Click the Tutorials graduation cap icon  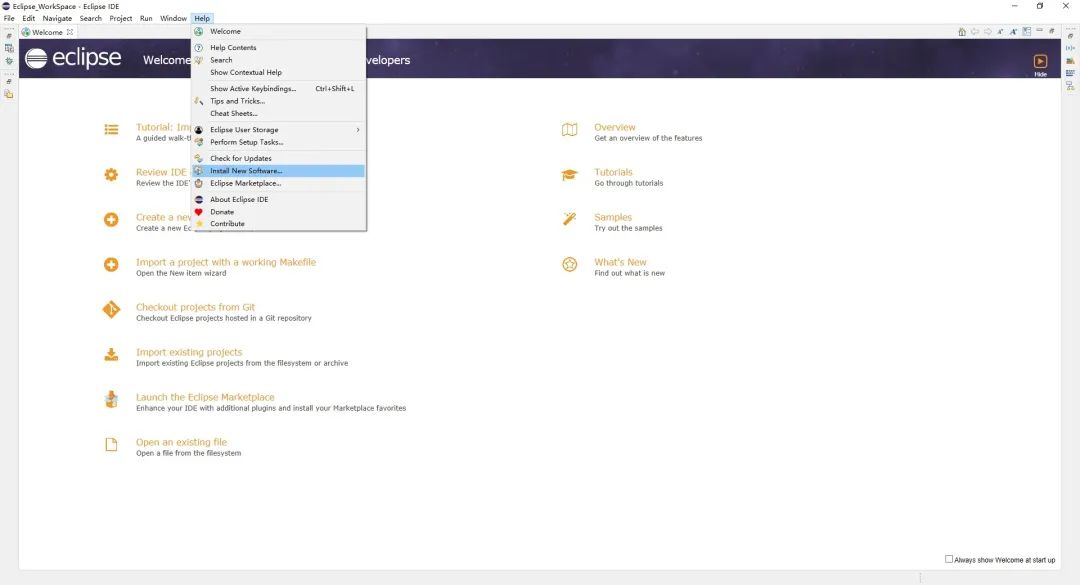pos(570,175)
